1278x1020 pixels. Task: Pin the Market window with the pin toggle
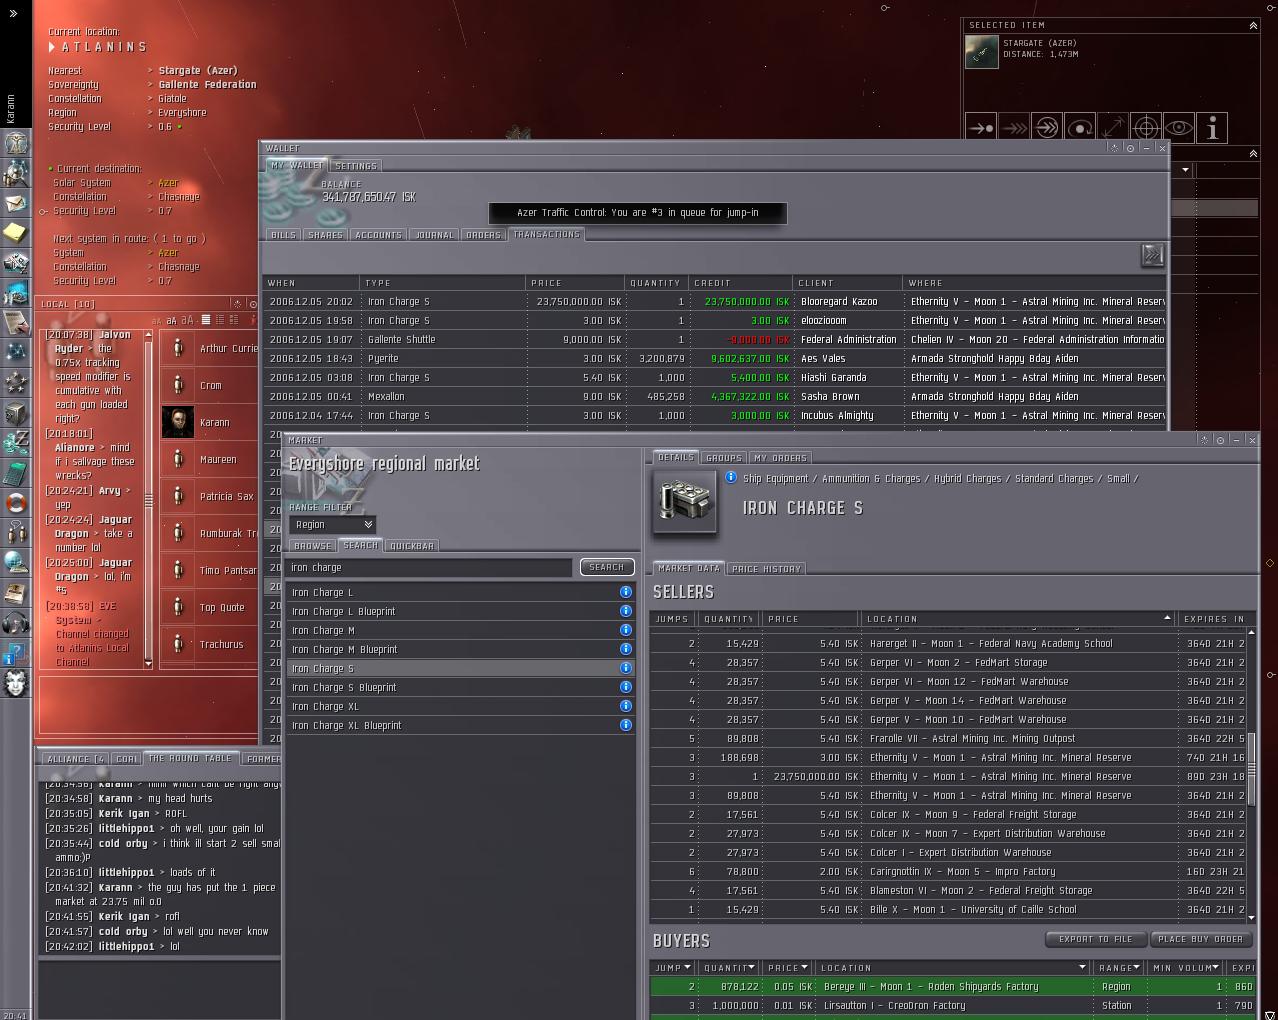click(x=1220, y=440)
